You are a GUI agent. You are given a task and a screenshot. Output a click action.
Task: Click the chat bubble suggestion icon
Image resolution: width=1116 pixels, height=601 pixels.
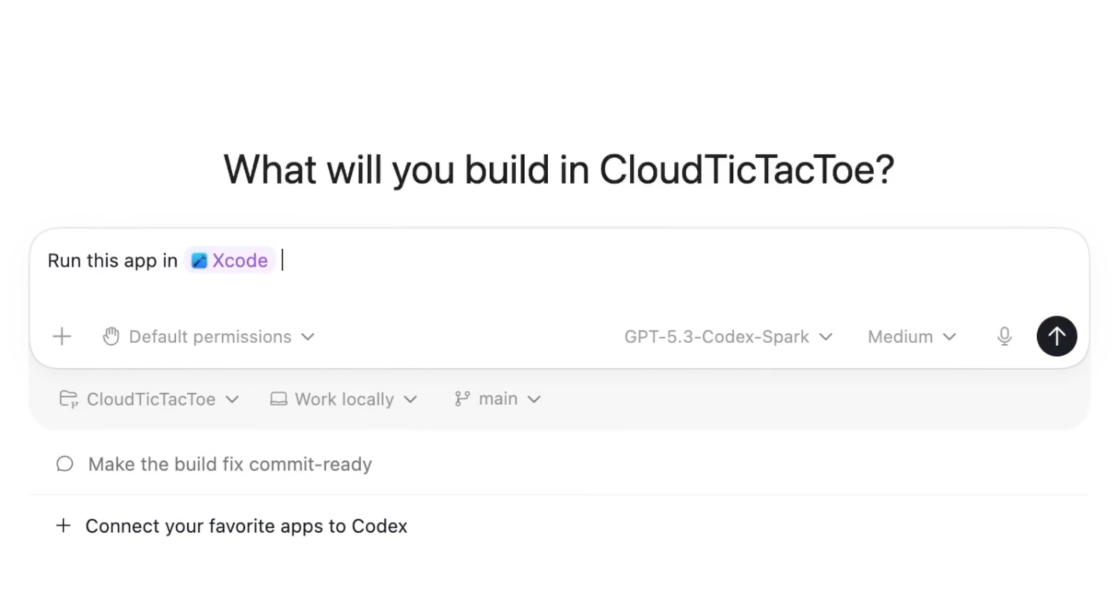(65, 464)
